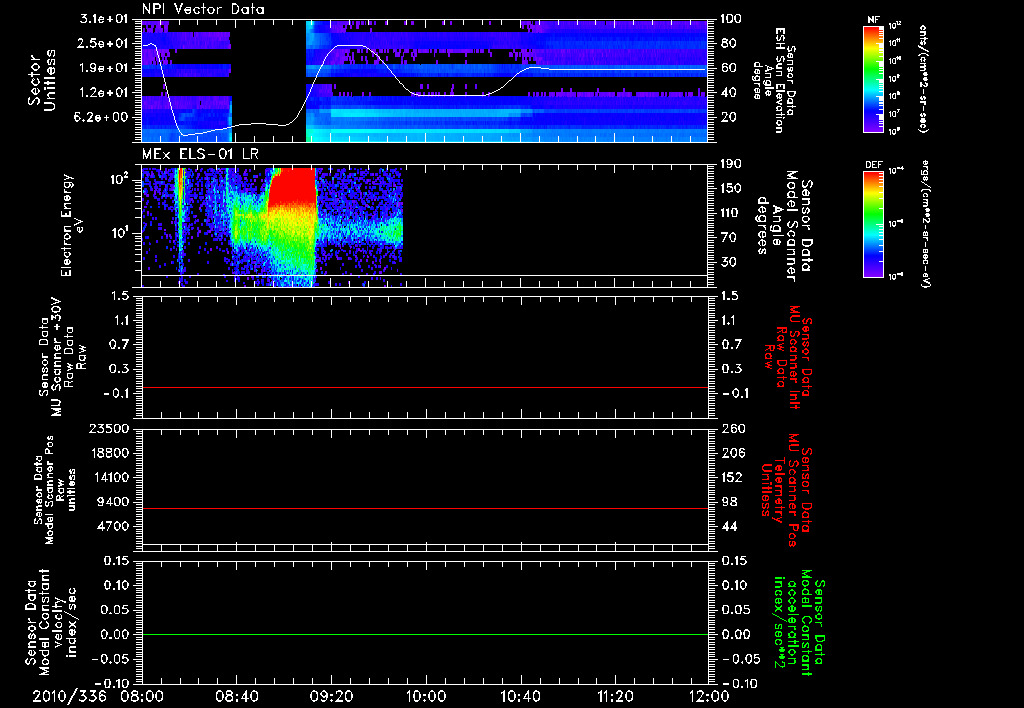Click the '152' telemetry axis value
Image resolution: width=1024 pixels, height=708 pixels.
click(731, 477)
